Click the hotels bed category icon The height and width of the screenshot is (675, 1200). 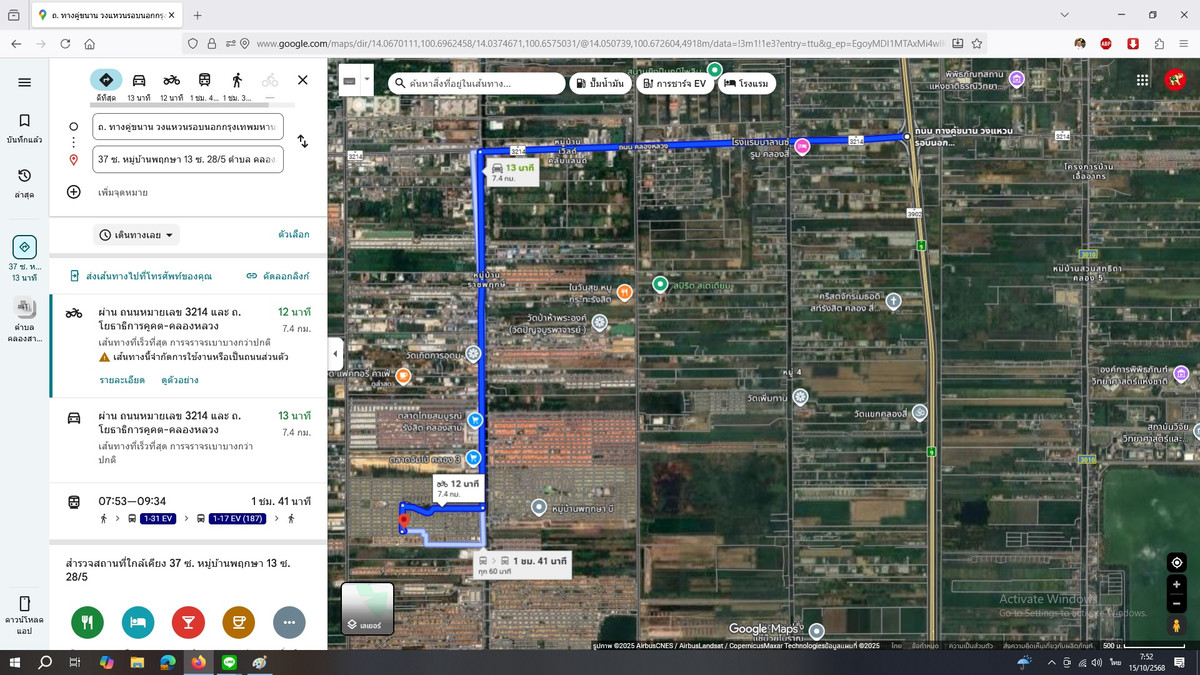click(138, 622)
